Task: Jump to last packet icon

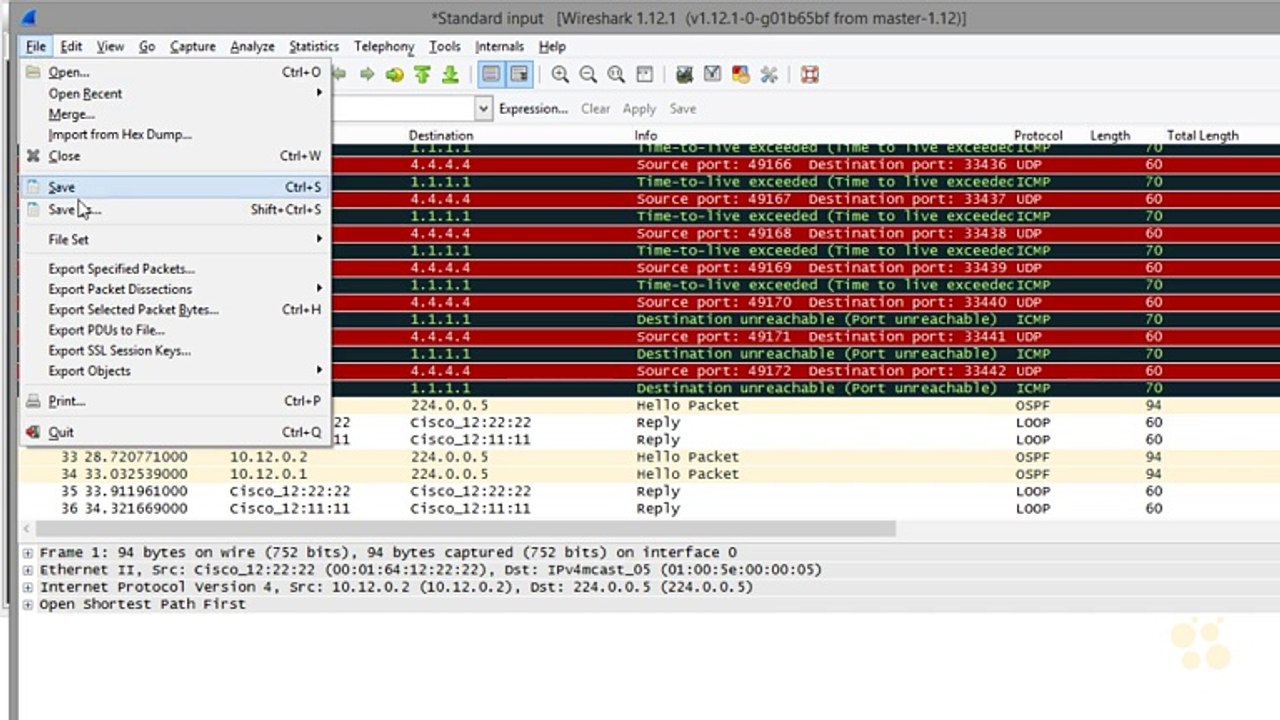Action: [x=450, y=75]
